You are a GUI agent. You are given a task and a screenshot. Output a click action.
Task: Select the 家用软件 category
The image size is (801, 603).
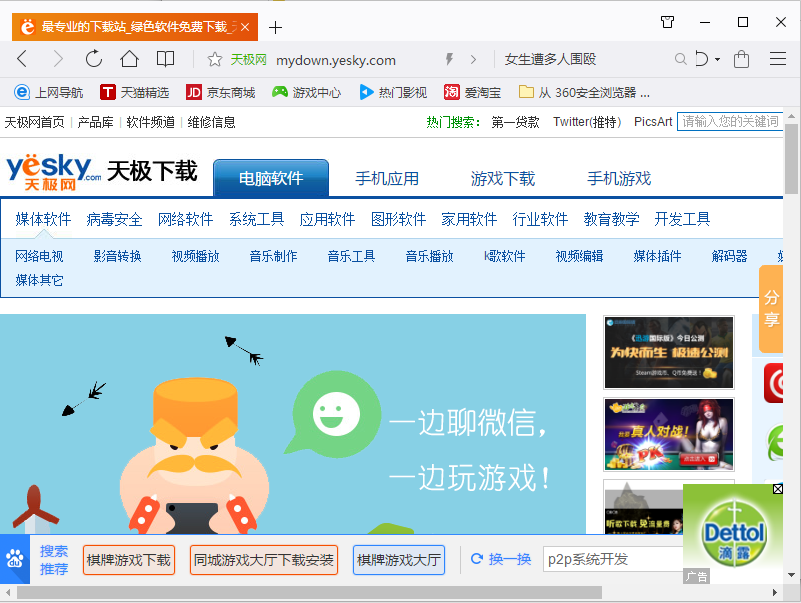[469, 219]
